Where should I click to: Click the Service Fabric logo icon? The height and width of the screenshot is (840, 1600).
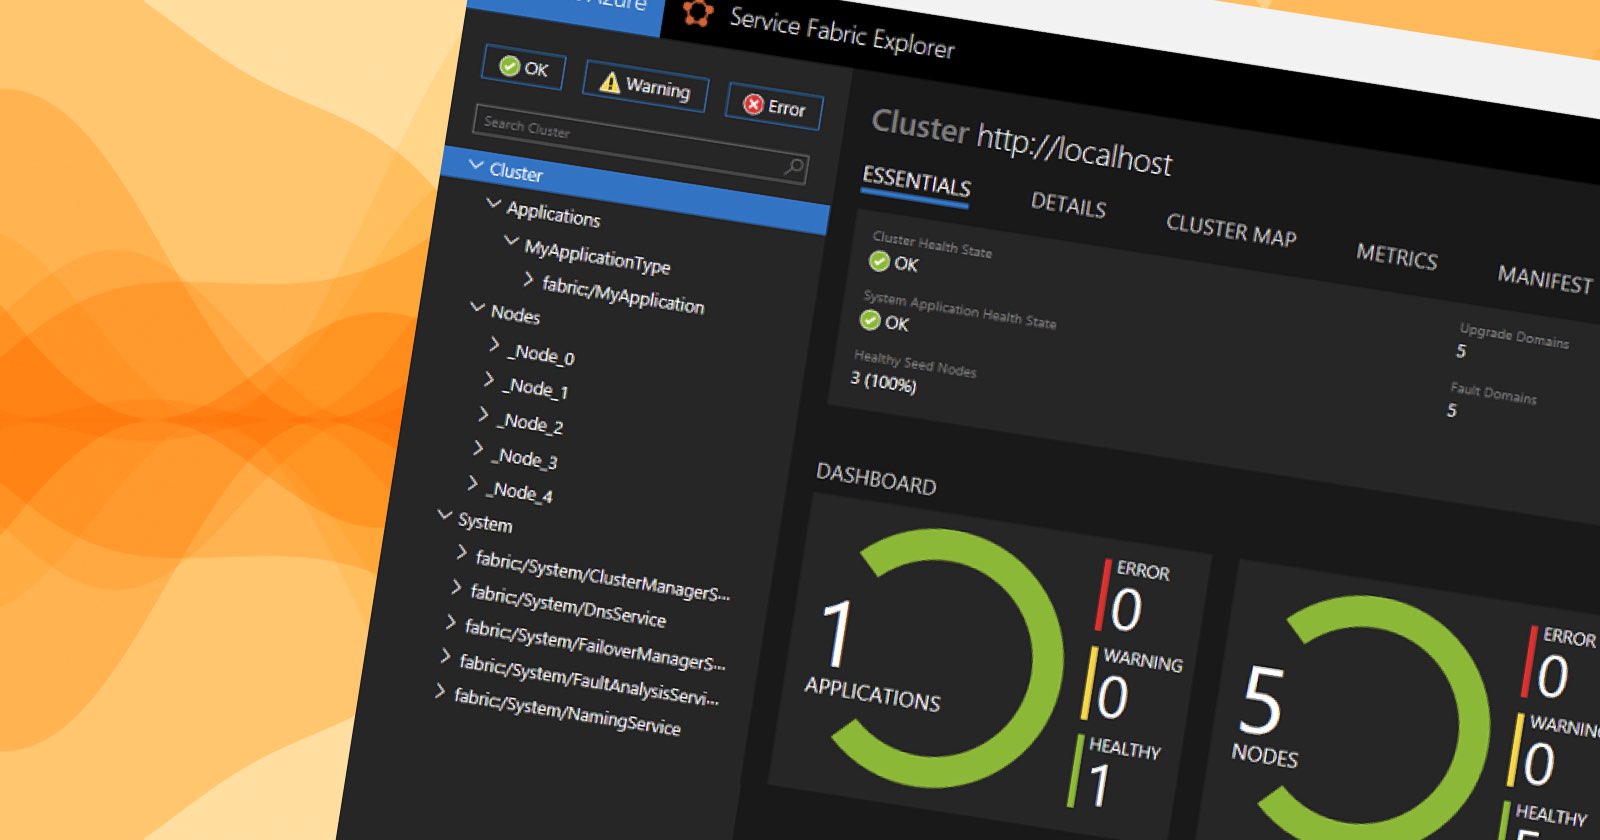click(x=697, y=12)
